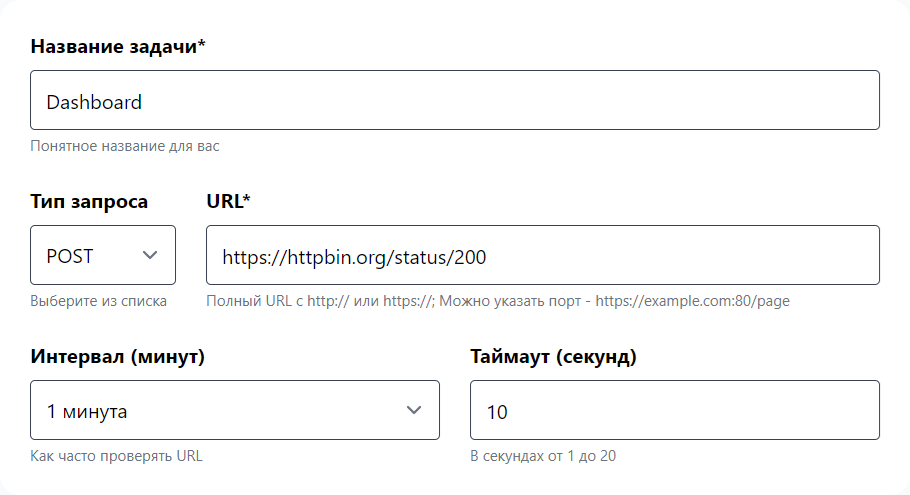Click the example https://example.com:80/page text
The width and height of the screenshot is (910, 495).
click(692, 301)
